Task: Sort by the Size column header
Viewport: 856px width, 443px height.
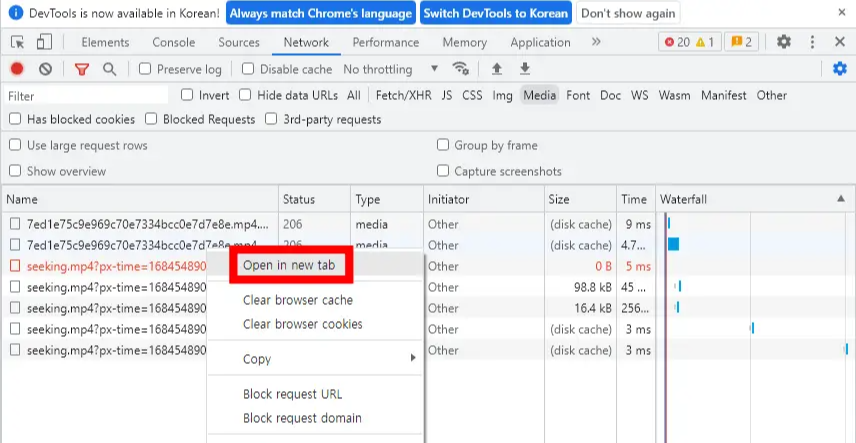Action: pos(580,199)
